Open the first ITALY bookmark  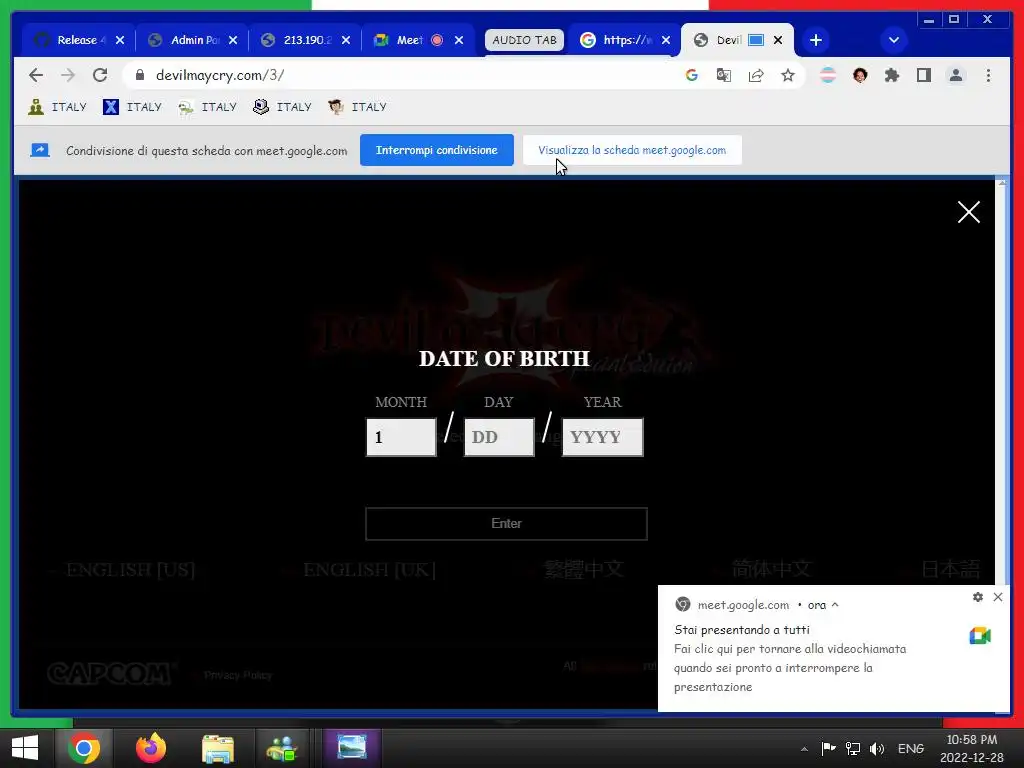pos(57,106)
